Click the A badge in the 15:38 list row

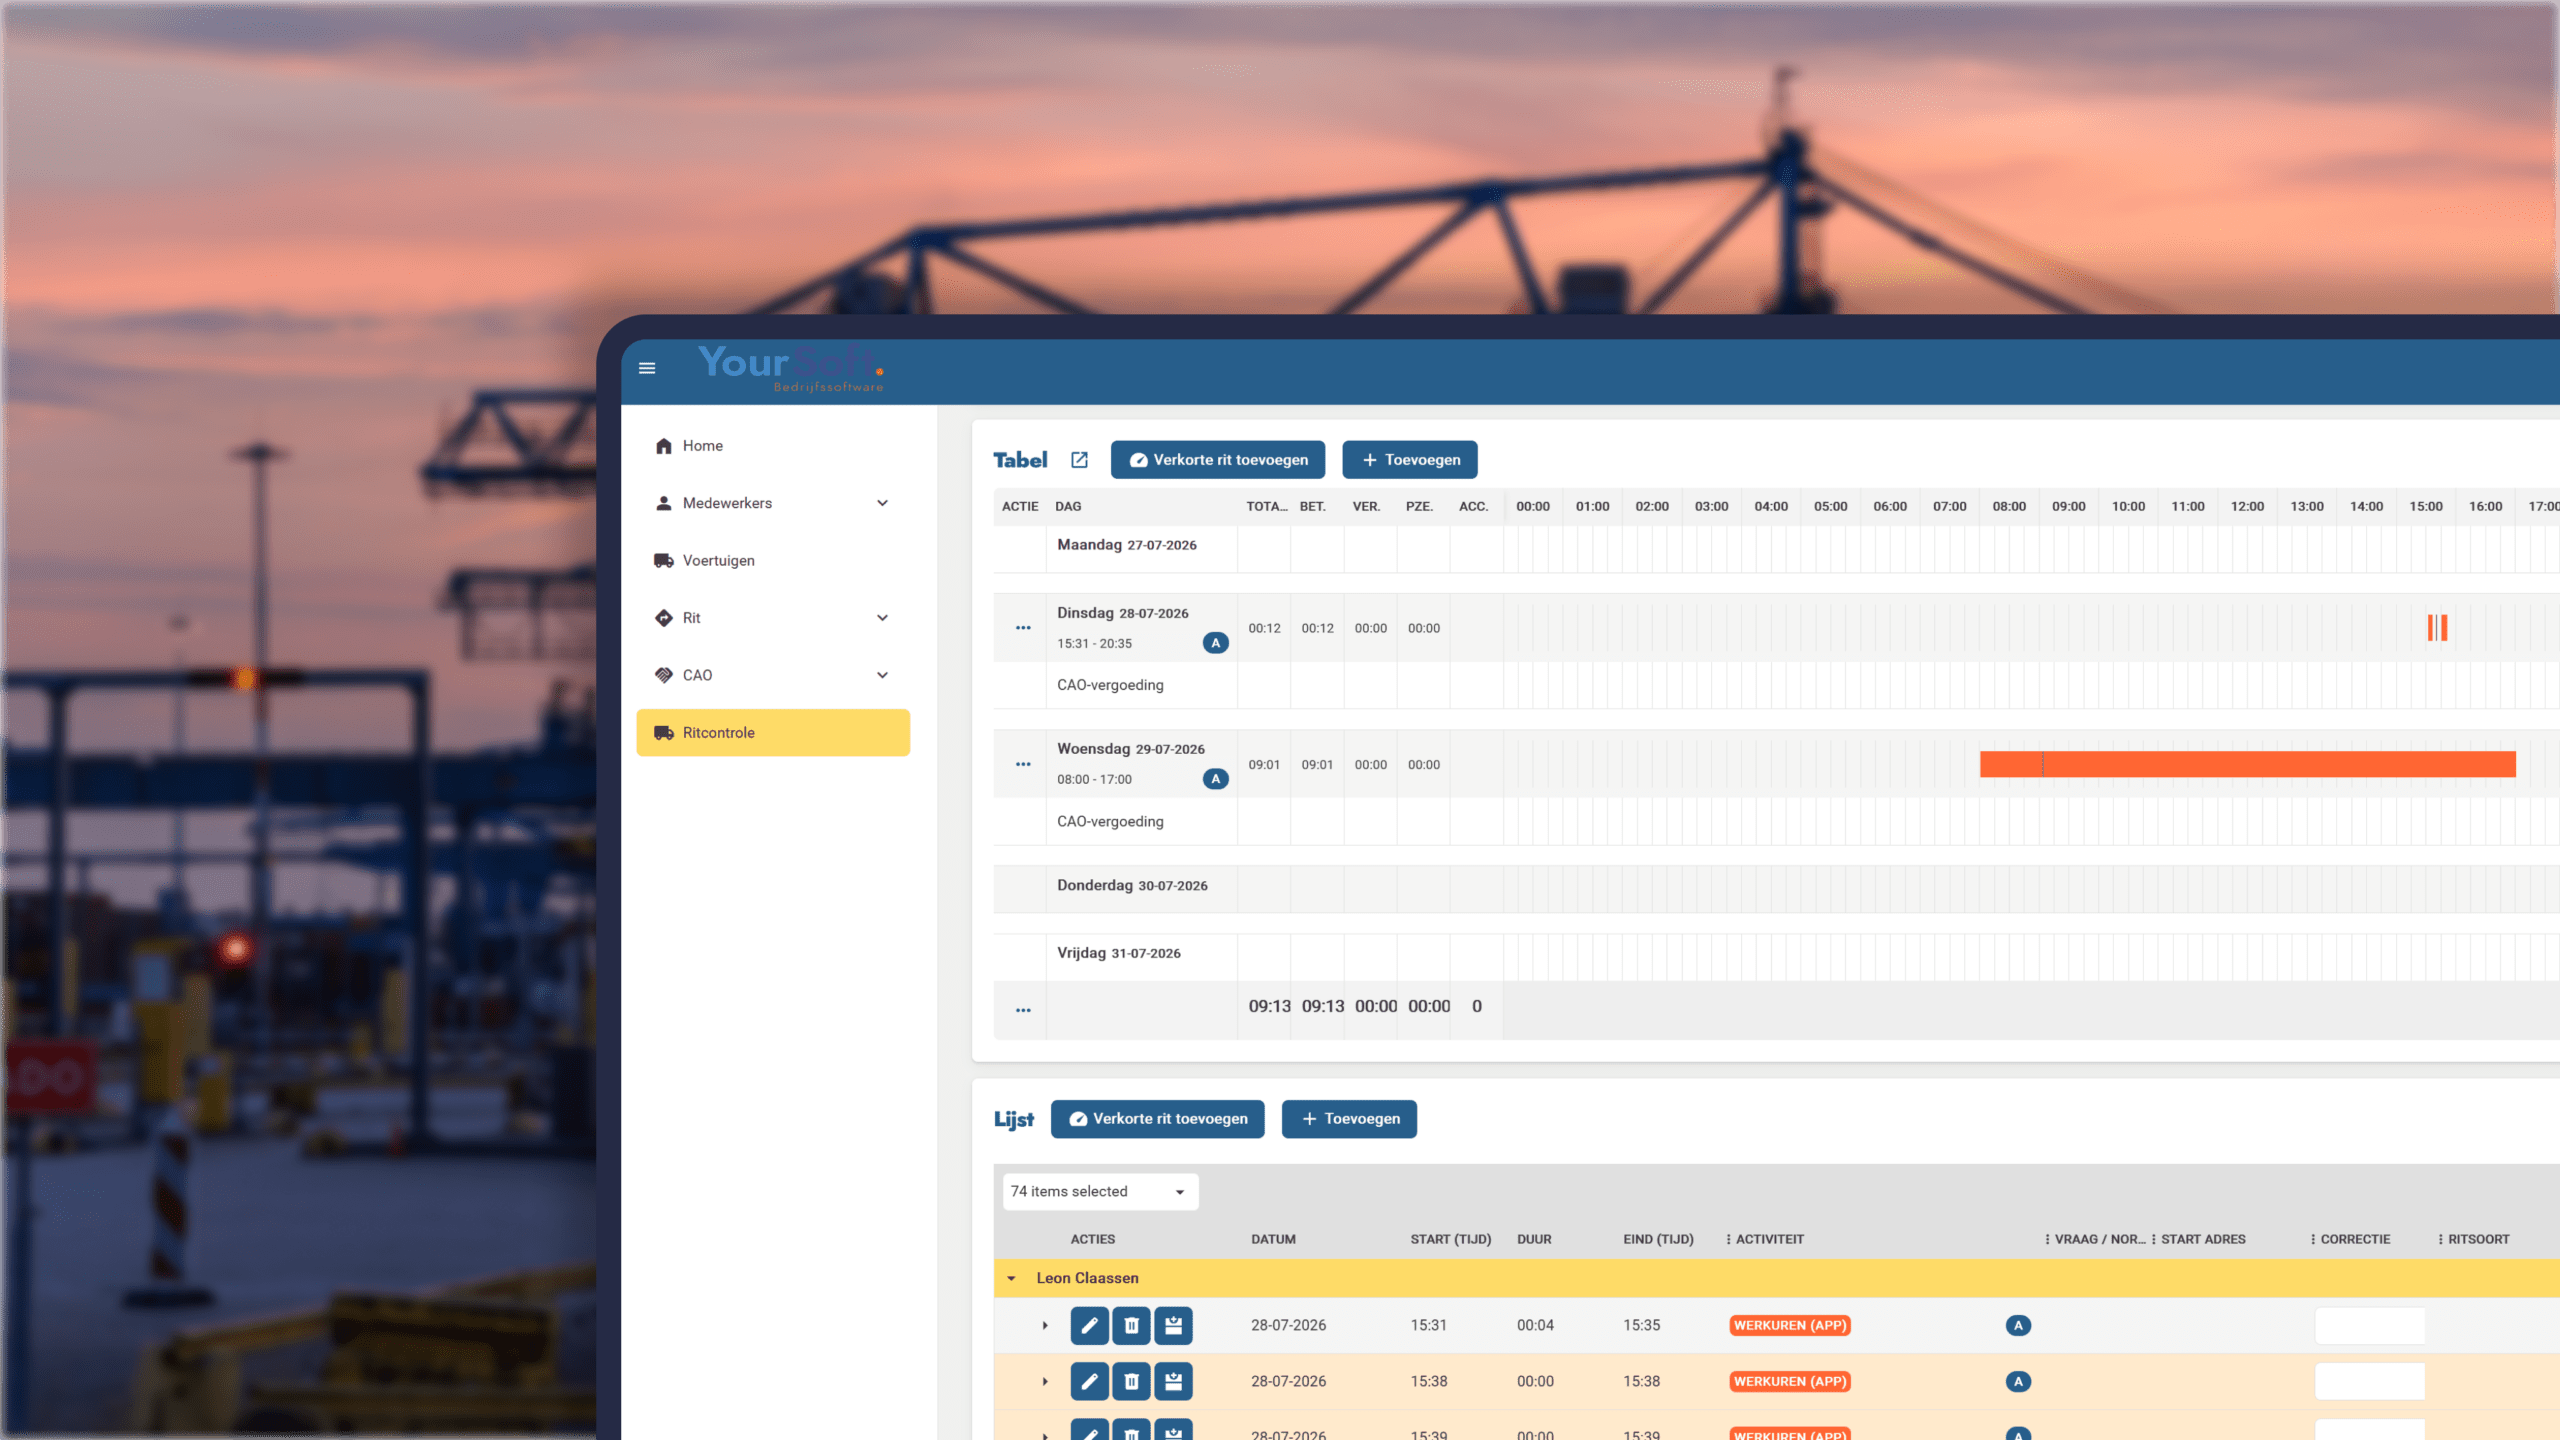[x=2018, y=1382]
